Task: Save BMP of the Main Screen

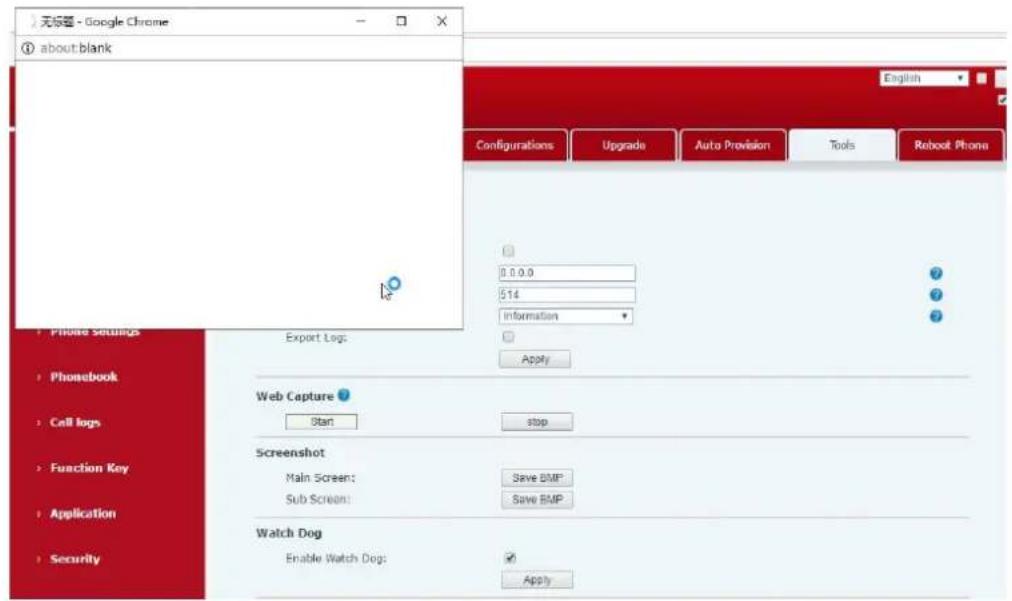Action: coord(537,478)
